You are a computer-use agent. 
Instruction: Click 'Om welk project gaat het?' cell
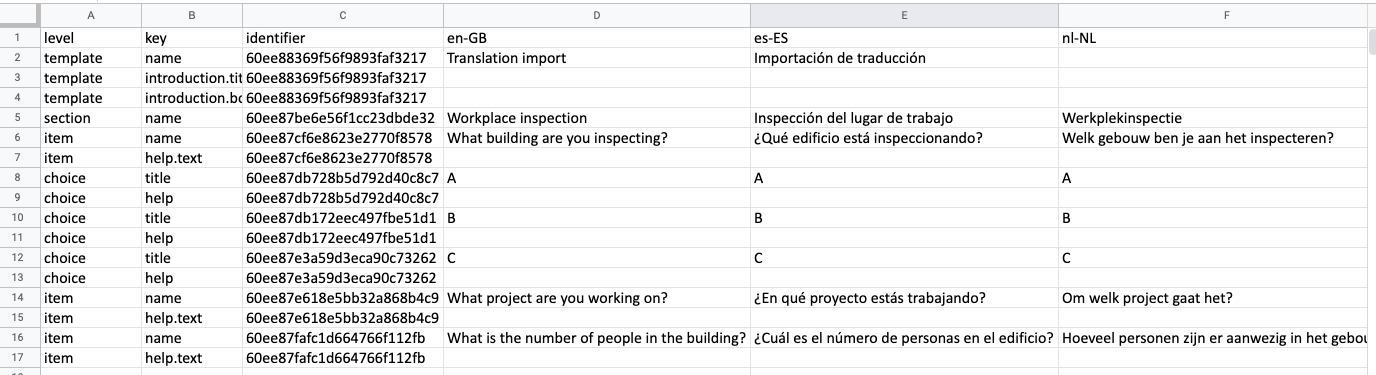point(1212,298)
